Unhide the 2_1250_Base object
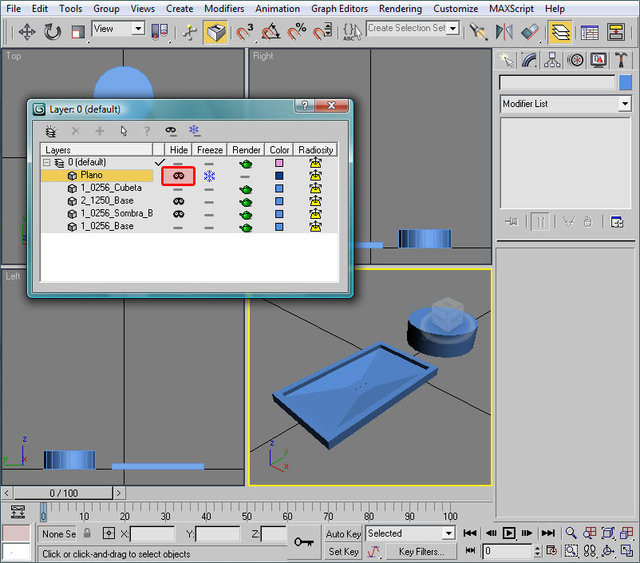 (x=178, y=201)
